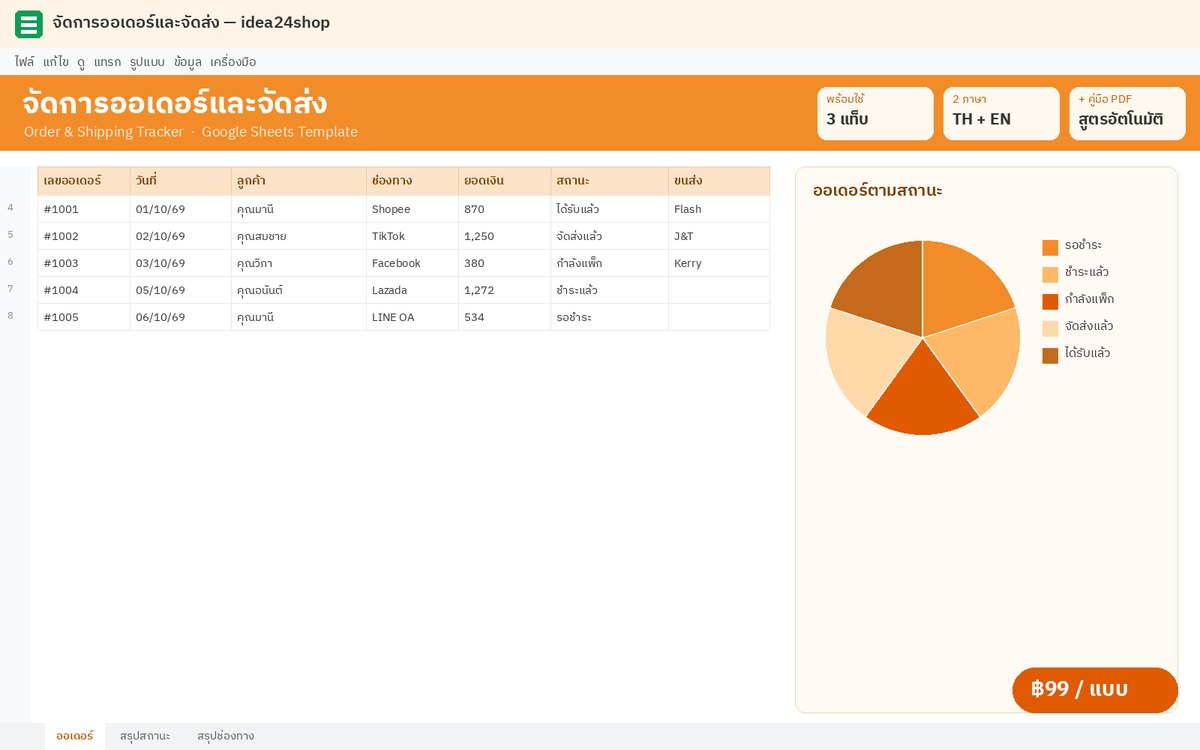This screenshot has width=1200, height=750.
Task: Select the ลูกค้า column header
Action: pos(298,181)
